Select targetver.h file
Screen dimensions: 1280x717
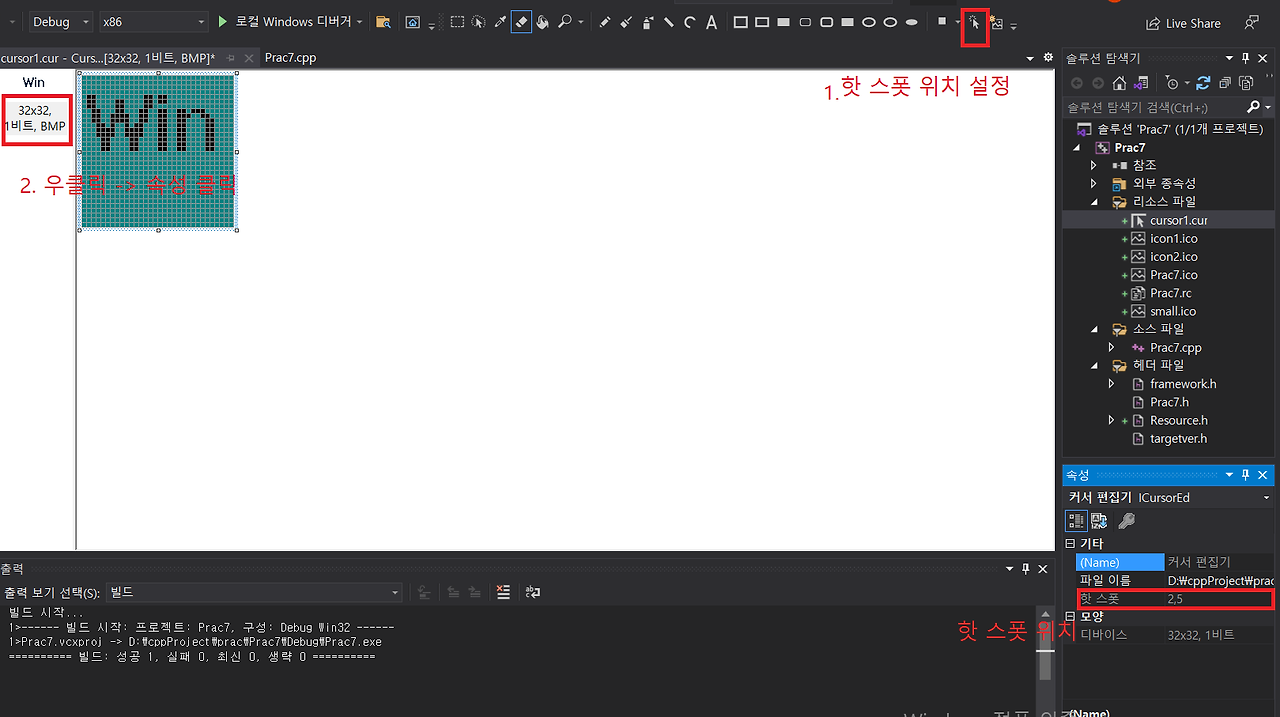tap(1178, 438)
